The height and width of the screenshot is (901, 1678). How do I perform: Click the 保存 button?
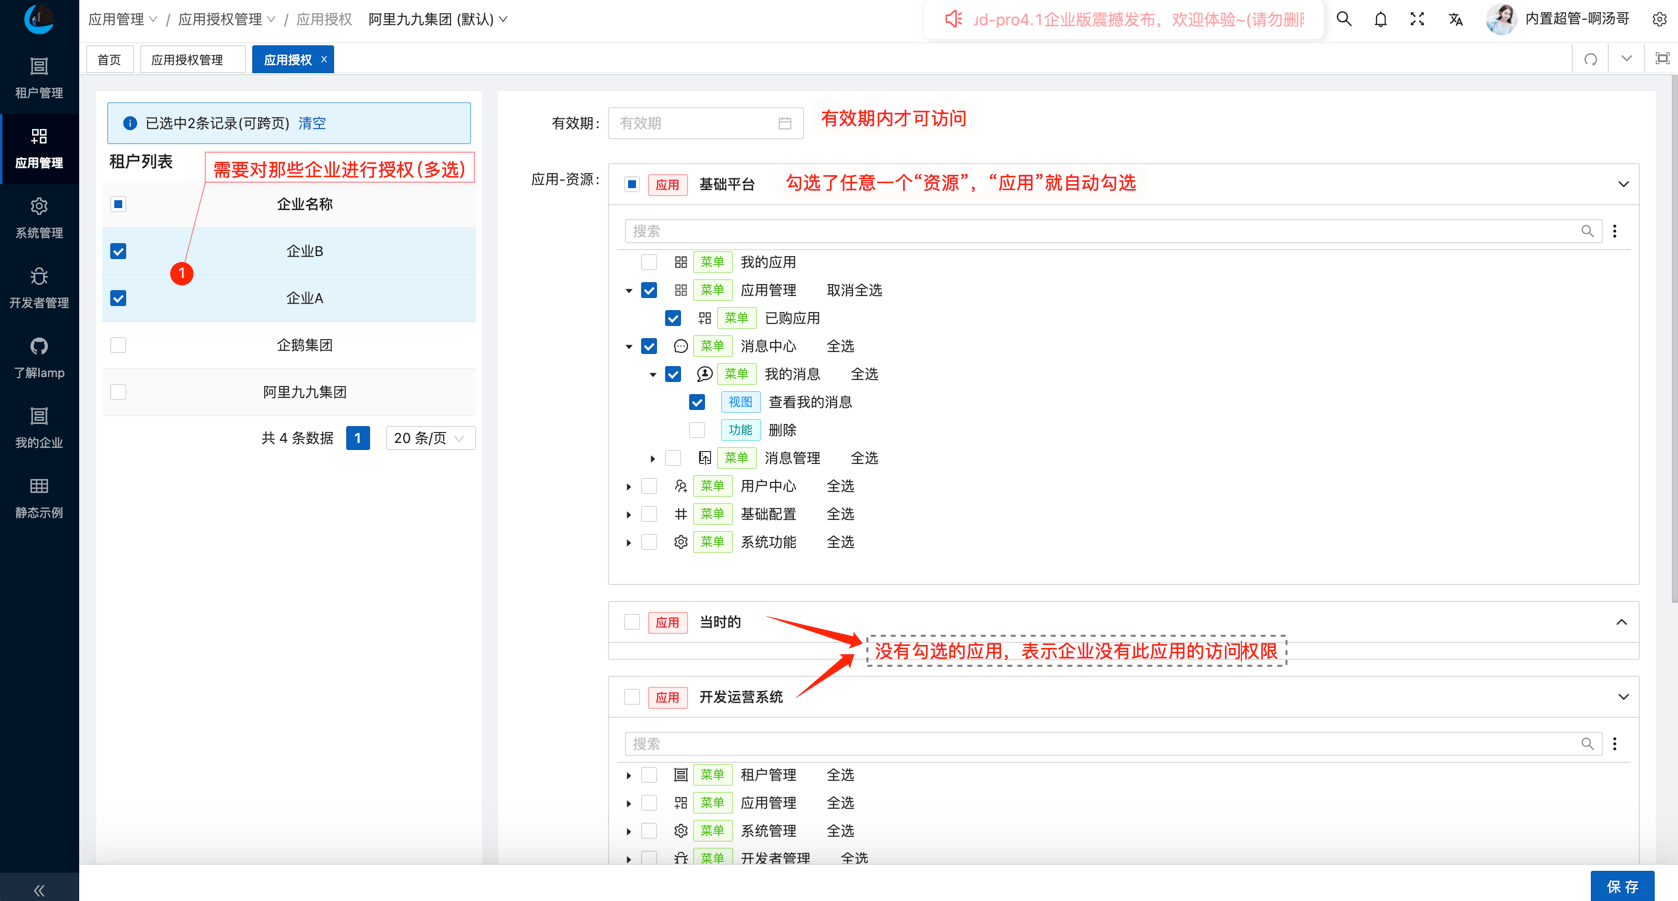coord(1621,886)
